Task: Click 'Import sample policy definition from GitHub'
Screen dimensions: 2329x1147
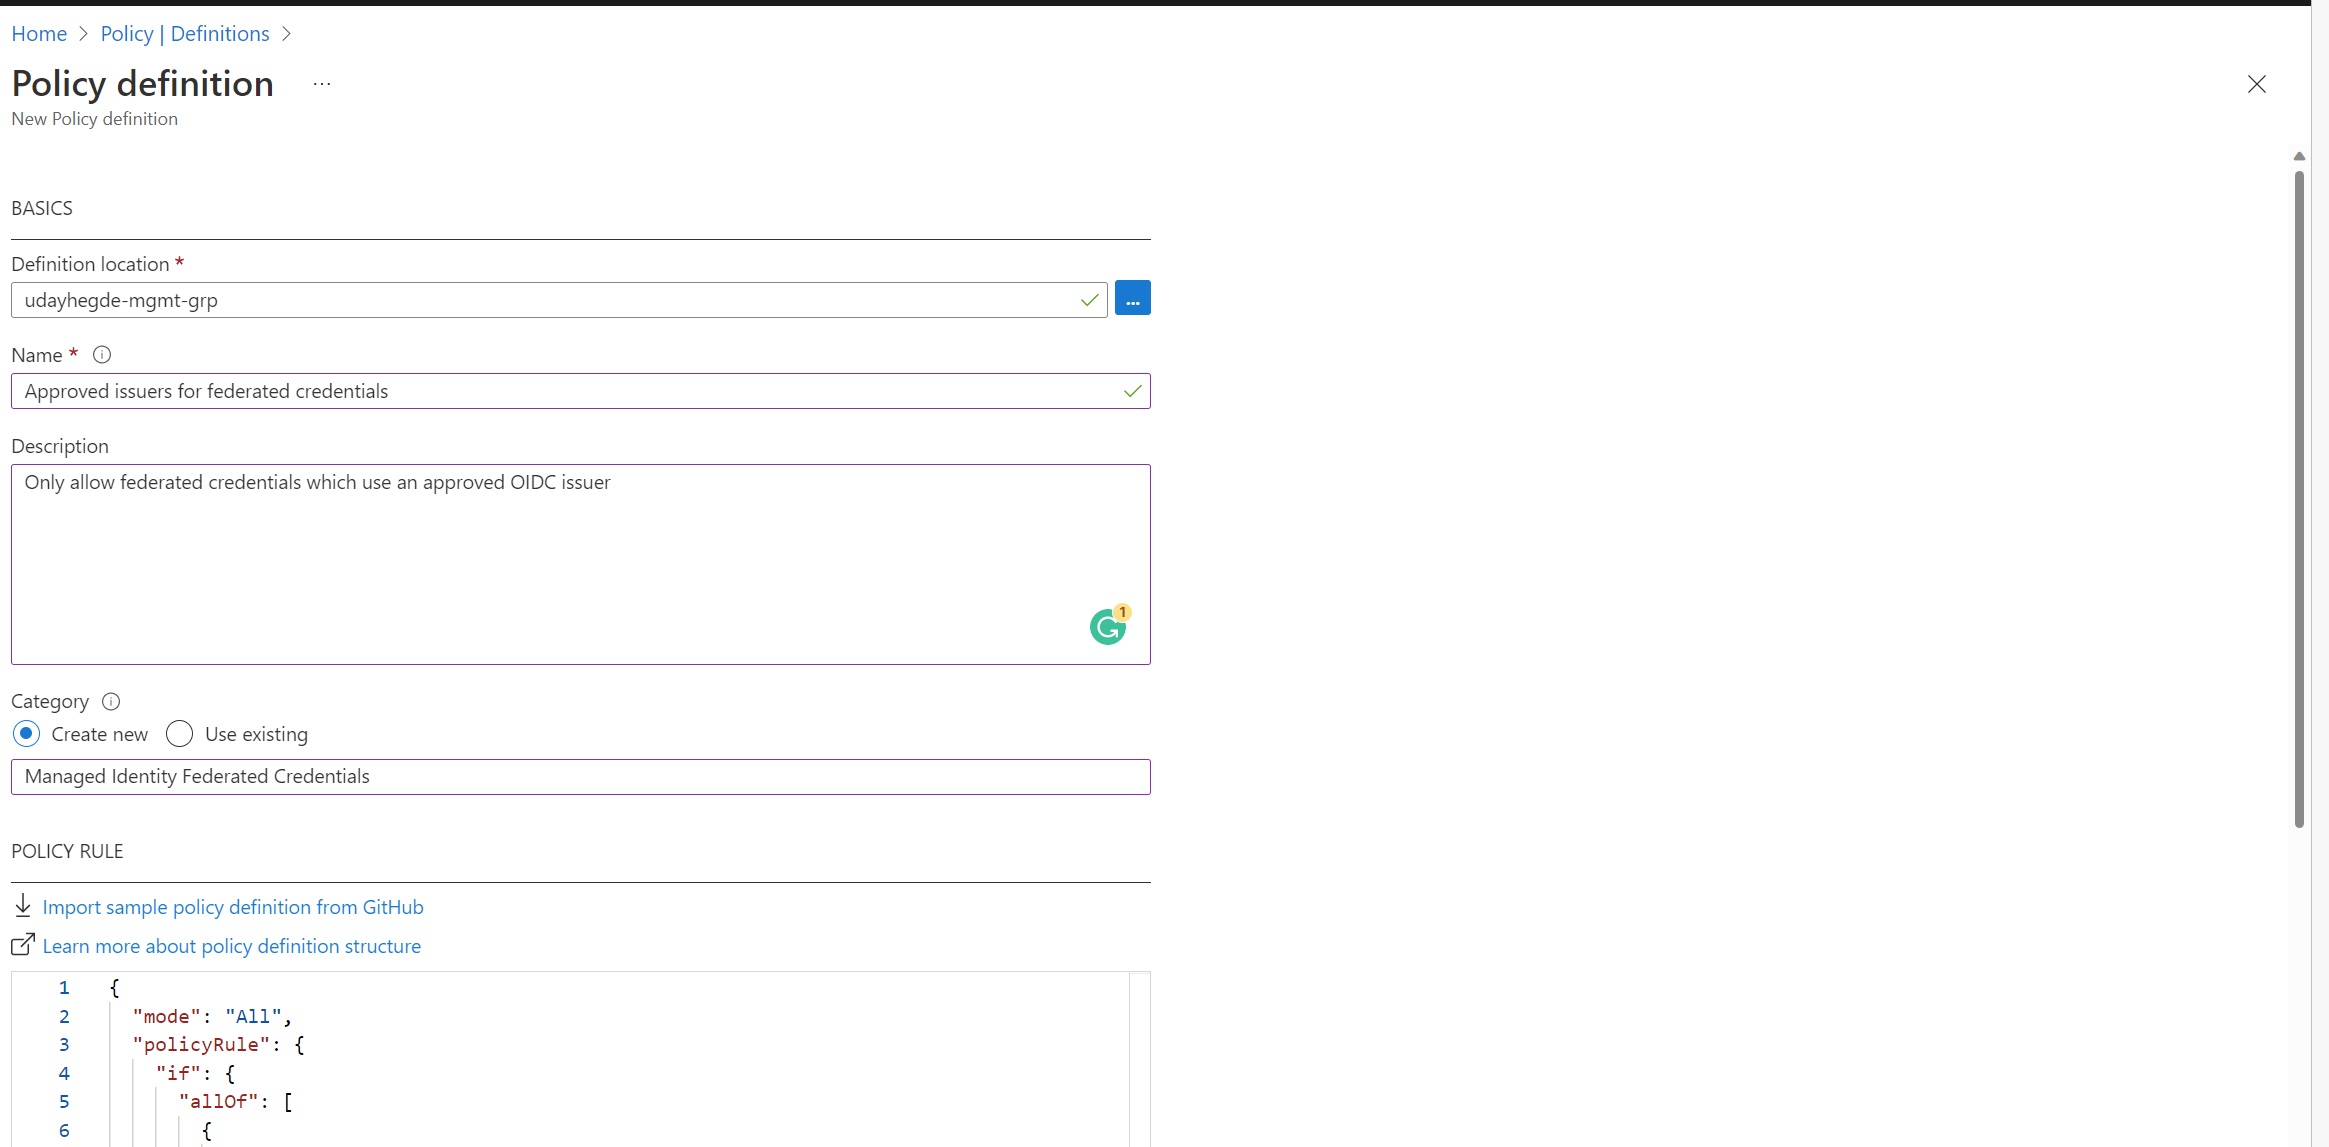Action: [233, 906]
